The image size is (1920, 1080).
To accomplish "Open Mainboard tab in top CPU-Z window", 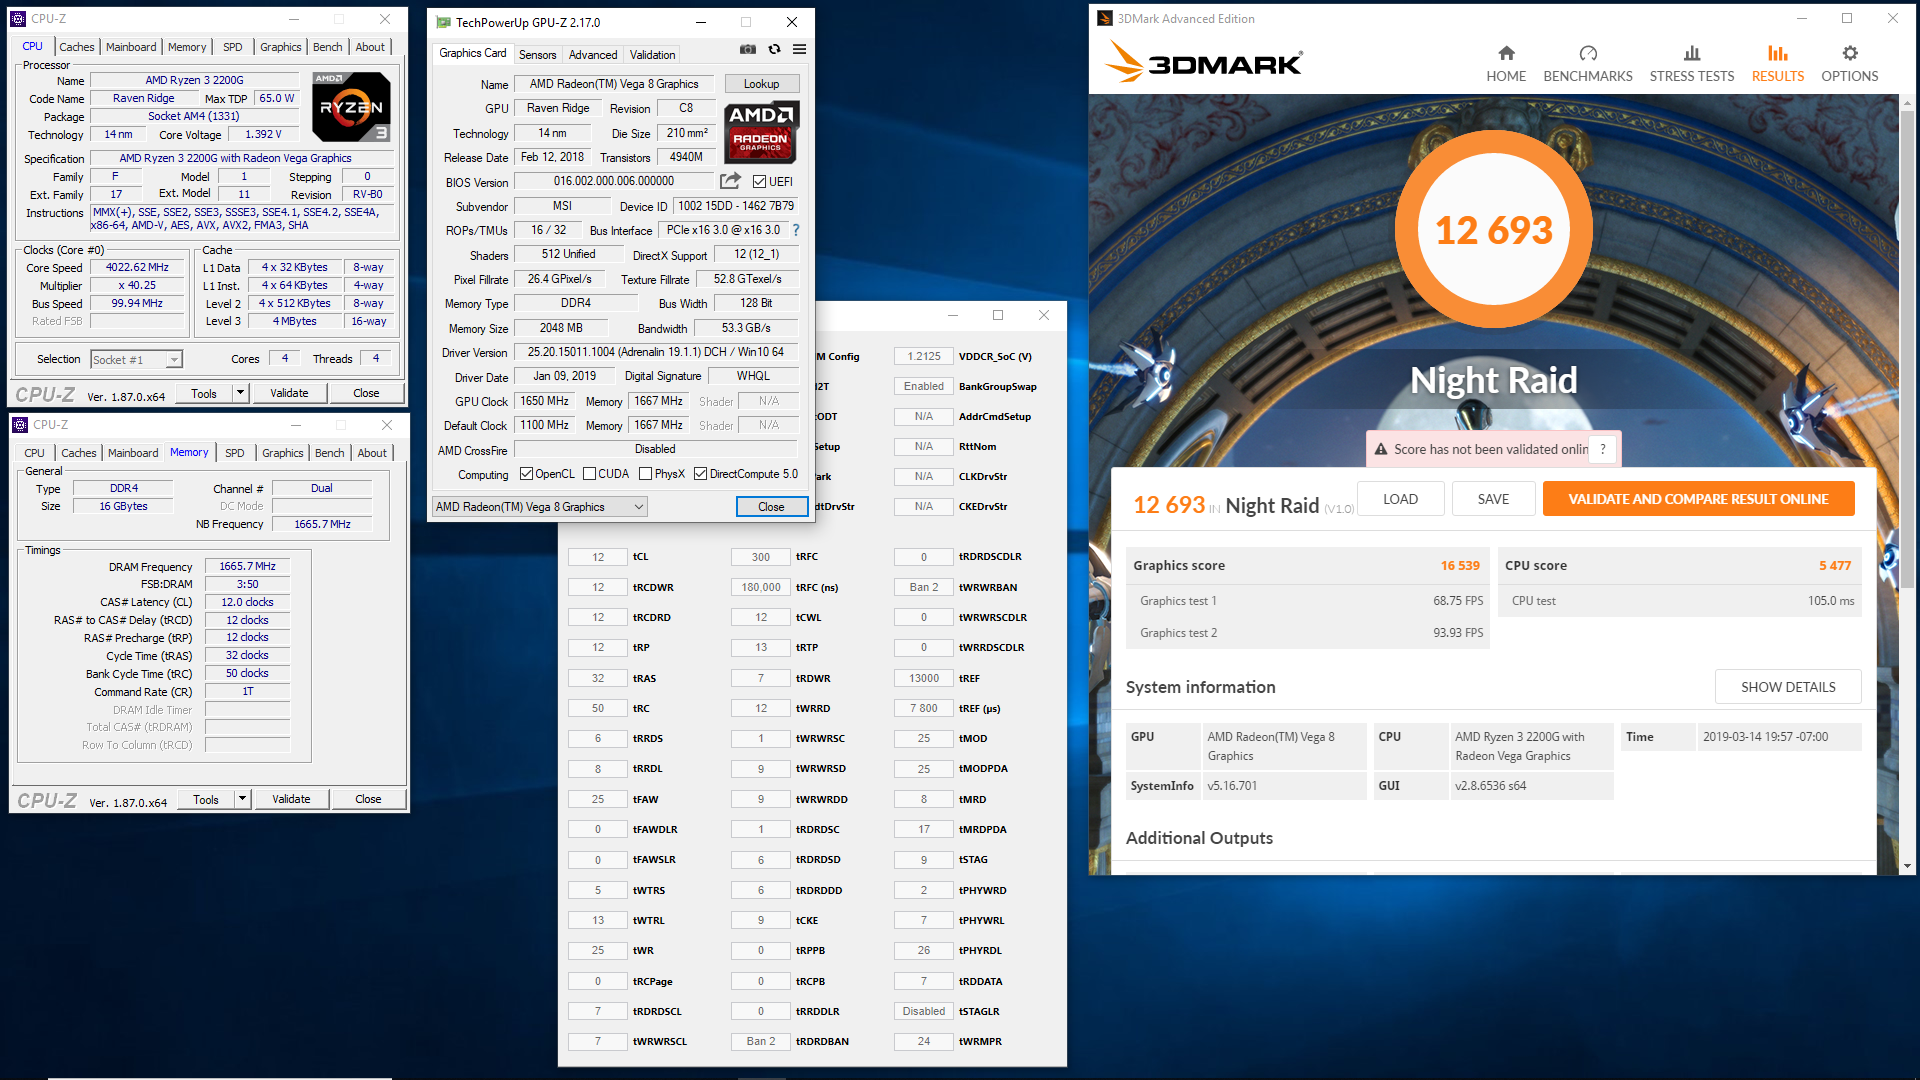I will click(131, 47).
